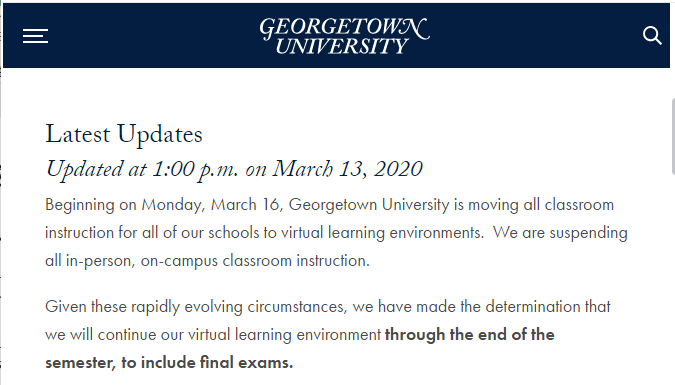
Task: Click bold text 'through the end of the'
Action: (470, 335)
